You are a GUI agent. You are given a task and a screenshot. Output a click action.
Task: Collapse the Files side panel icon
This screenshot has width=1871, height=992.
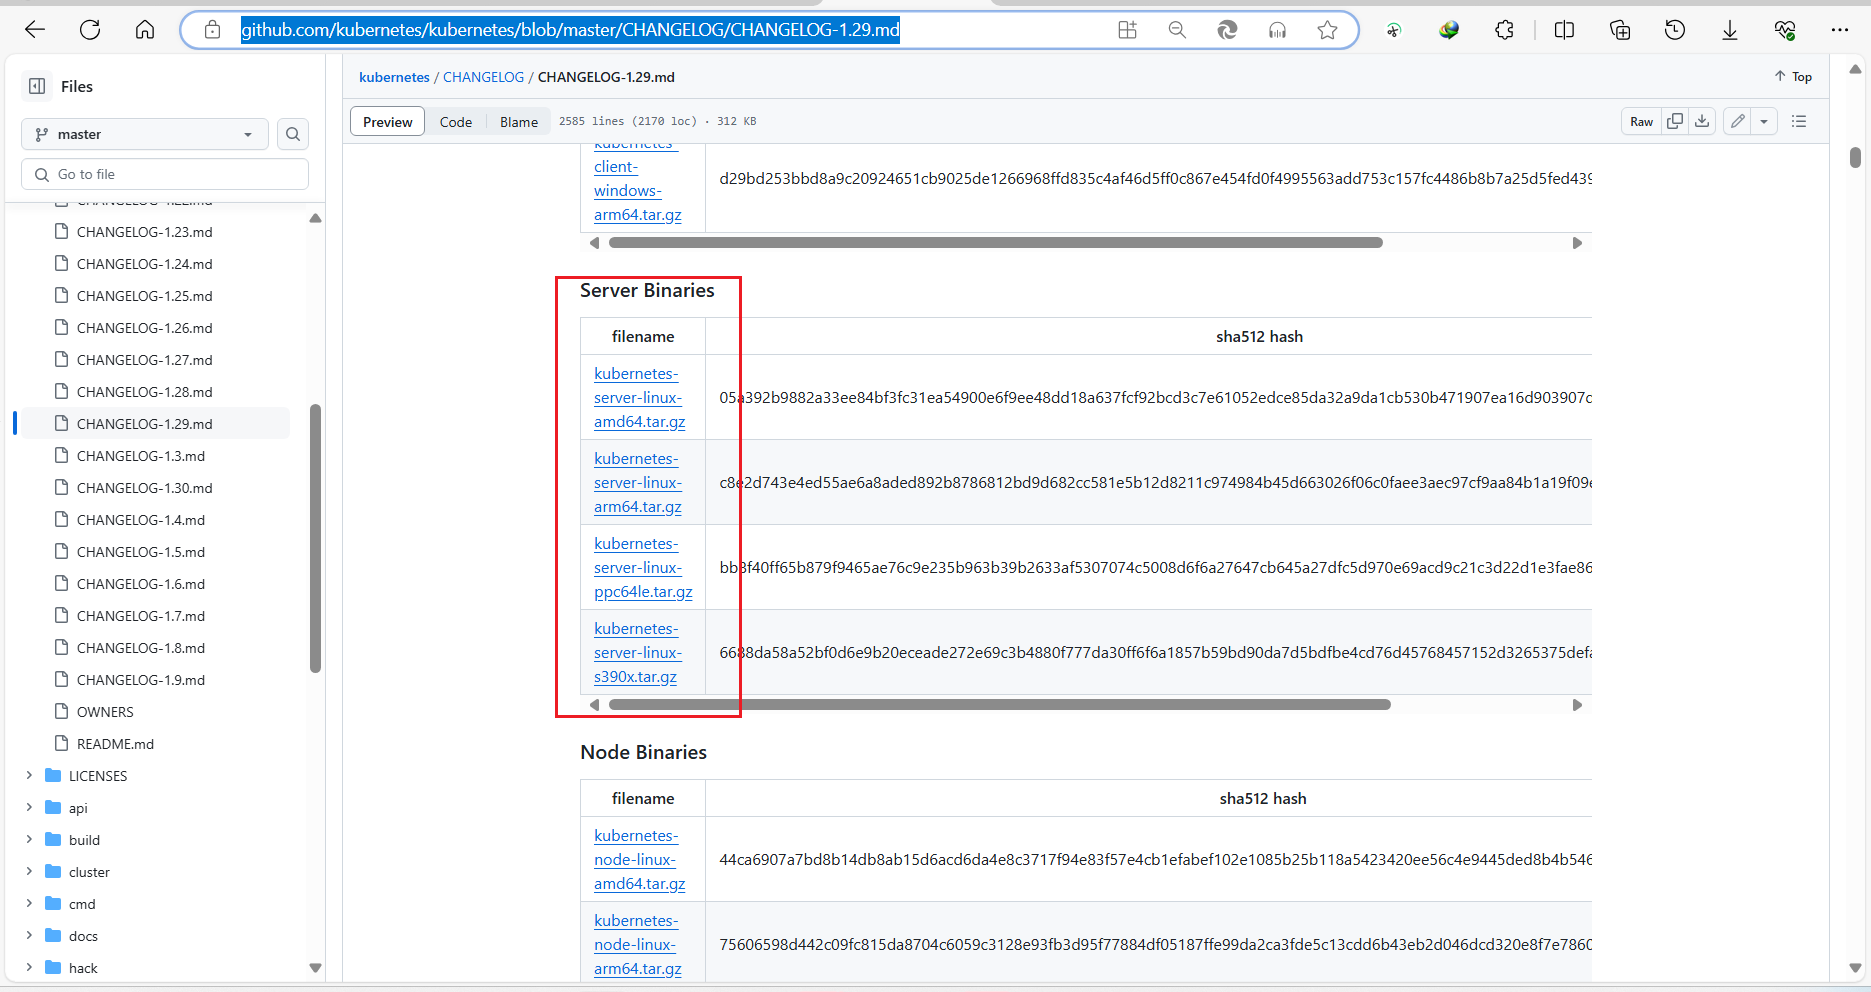(37, 86)
